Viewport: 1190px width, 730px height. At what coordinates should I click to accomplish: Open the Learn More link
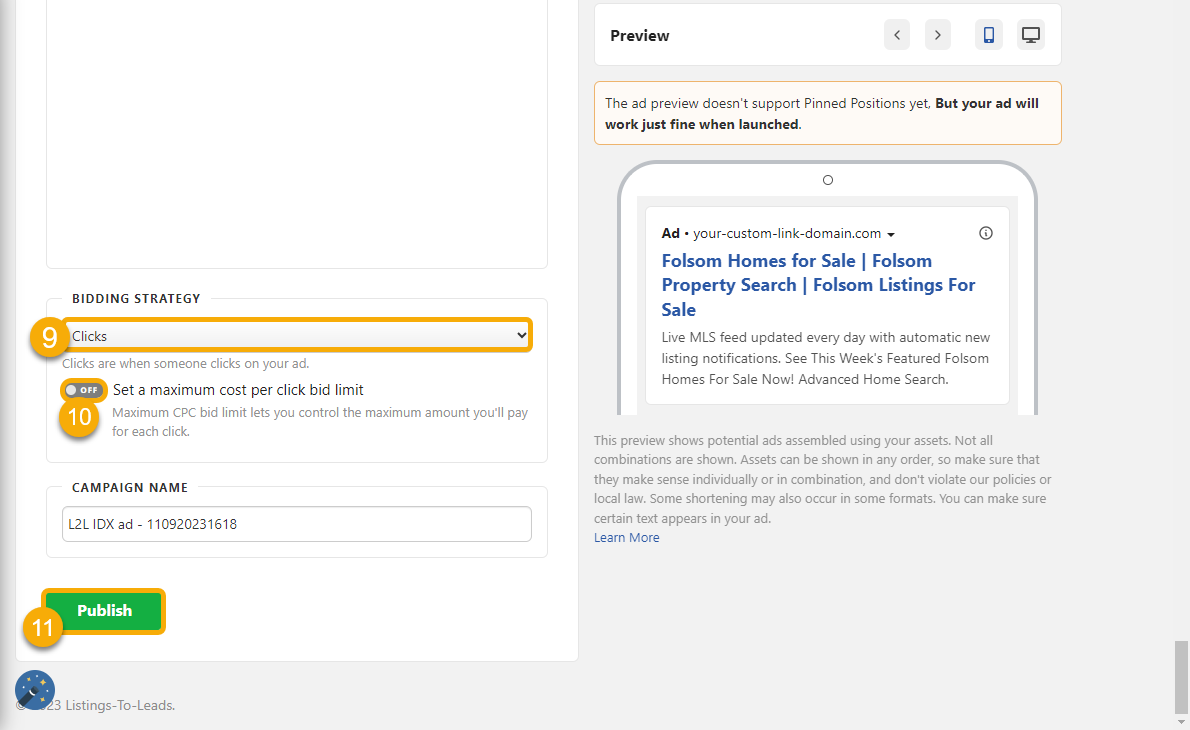point(626,537)
